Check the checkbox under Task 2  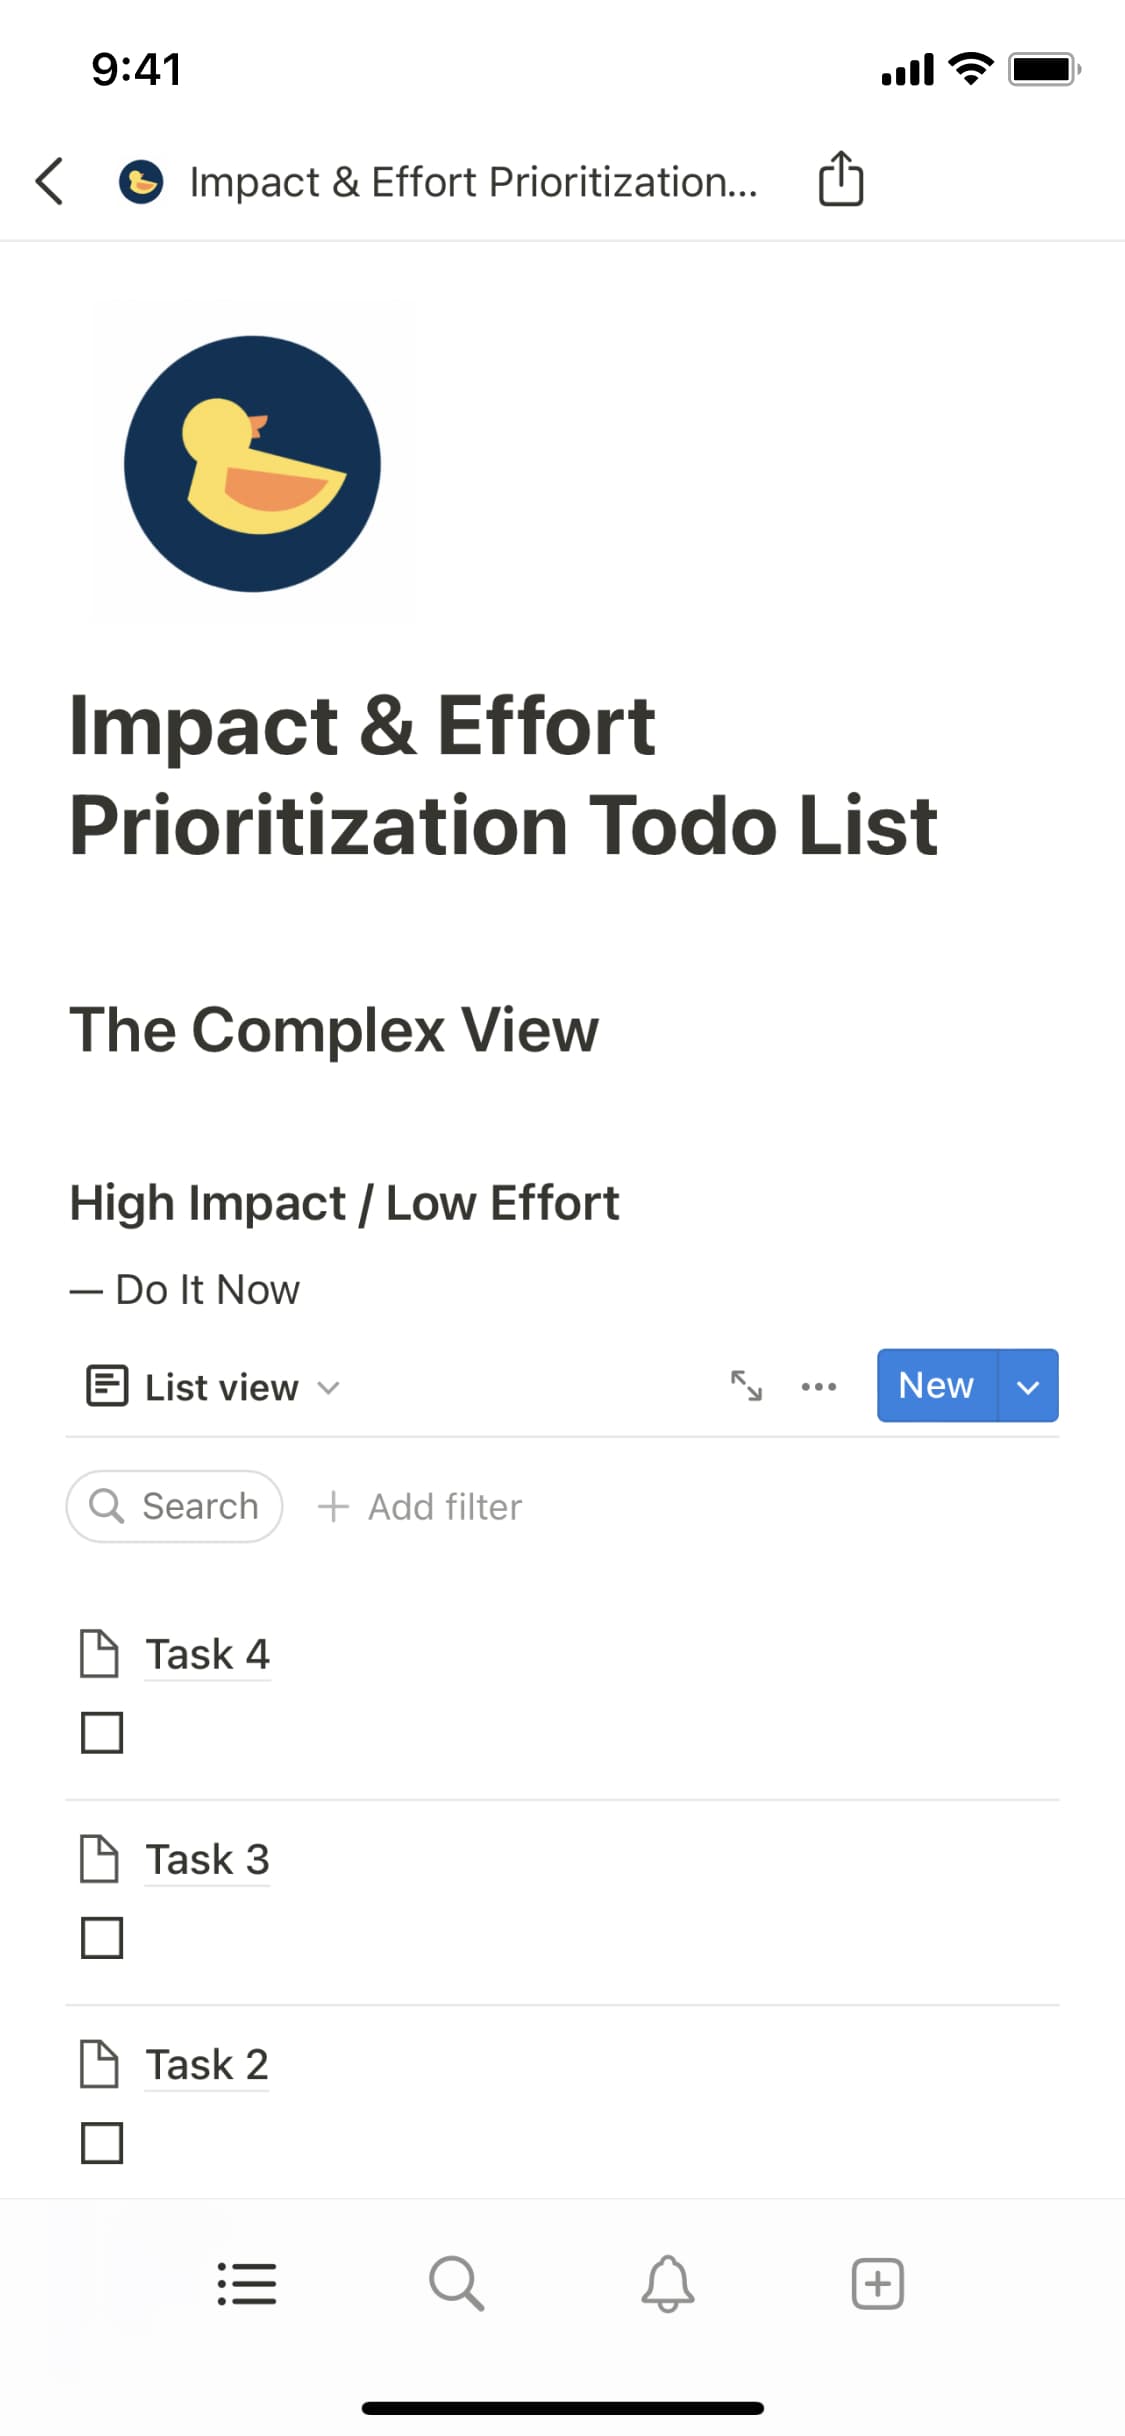(102, 2143)
